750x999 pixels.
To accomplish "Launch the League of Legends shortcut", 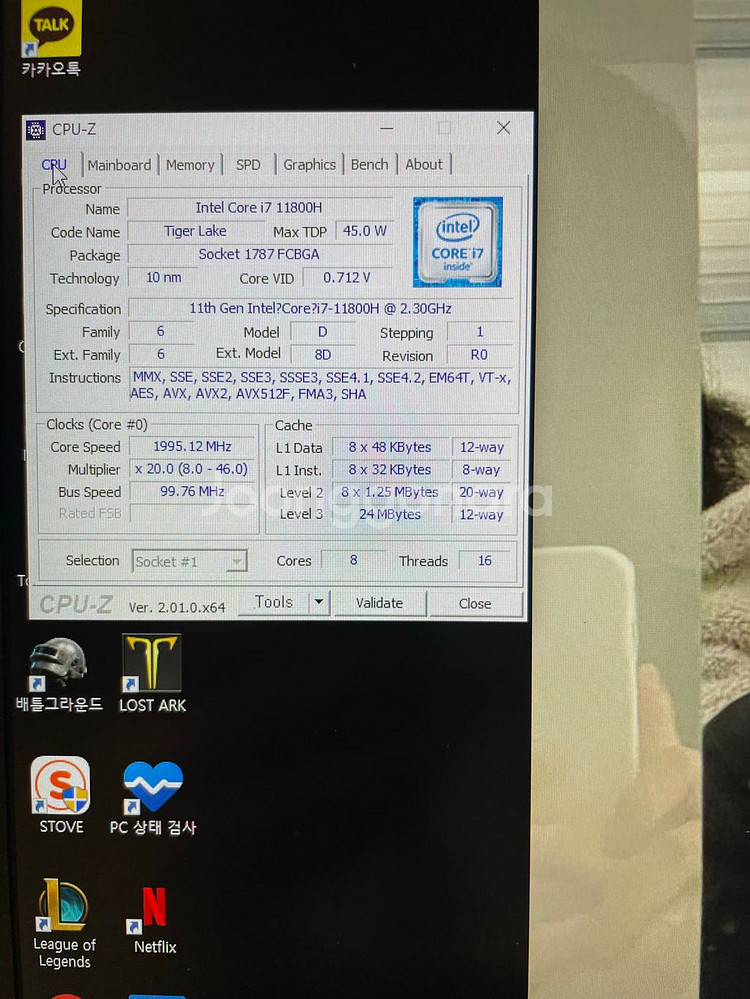I will (x=64, y=924).
